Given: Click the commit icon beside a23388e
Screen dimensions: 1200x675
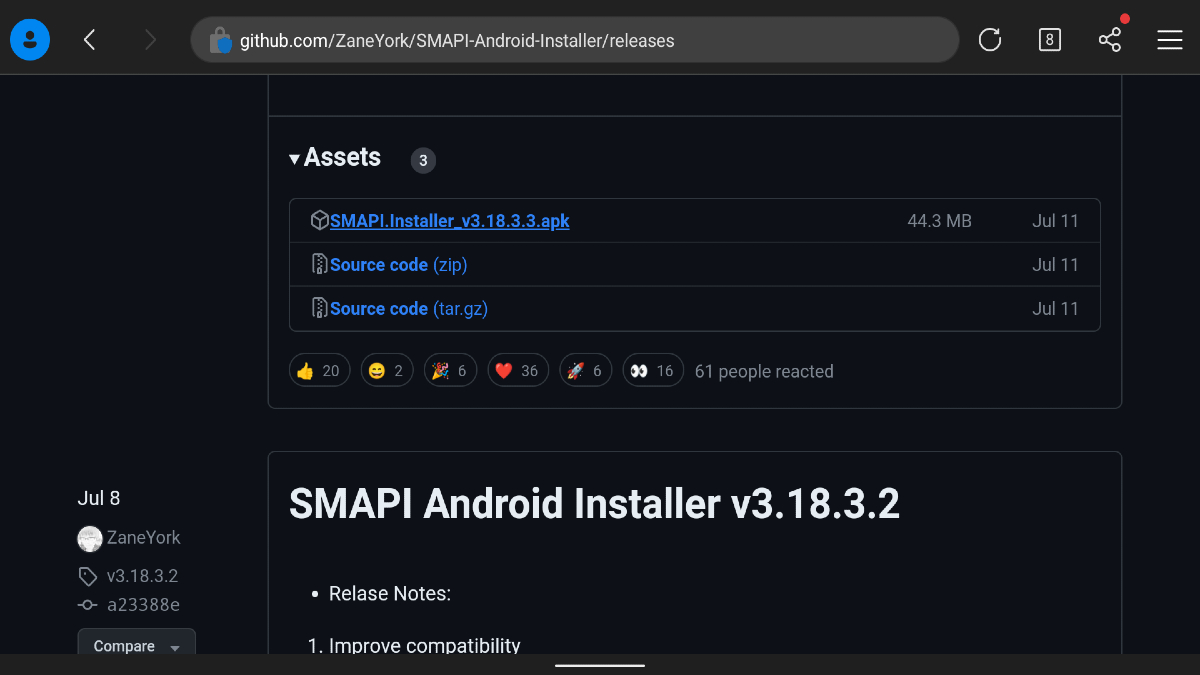Looking at the screenshot, I should point(87,604).
